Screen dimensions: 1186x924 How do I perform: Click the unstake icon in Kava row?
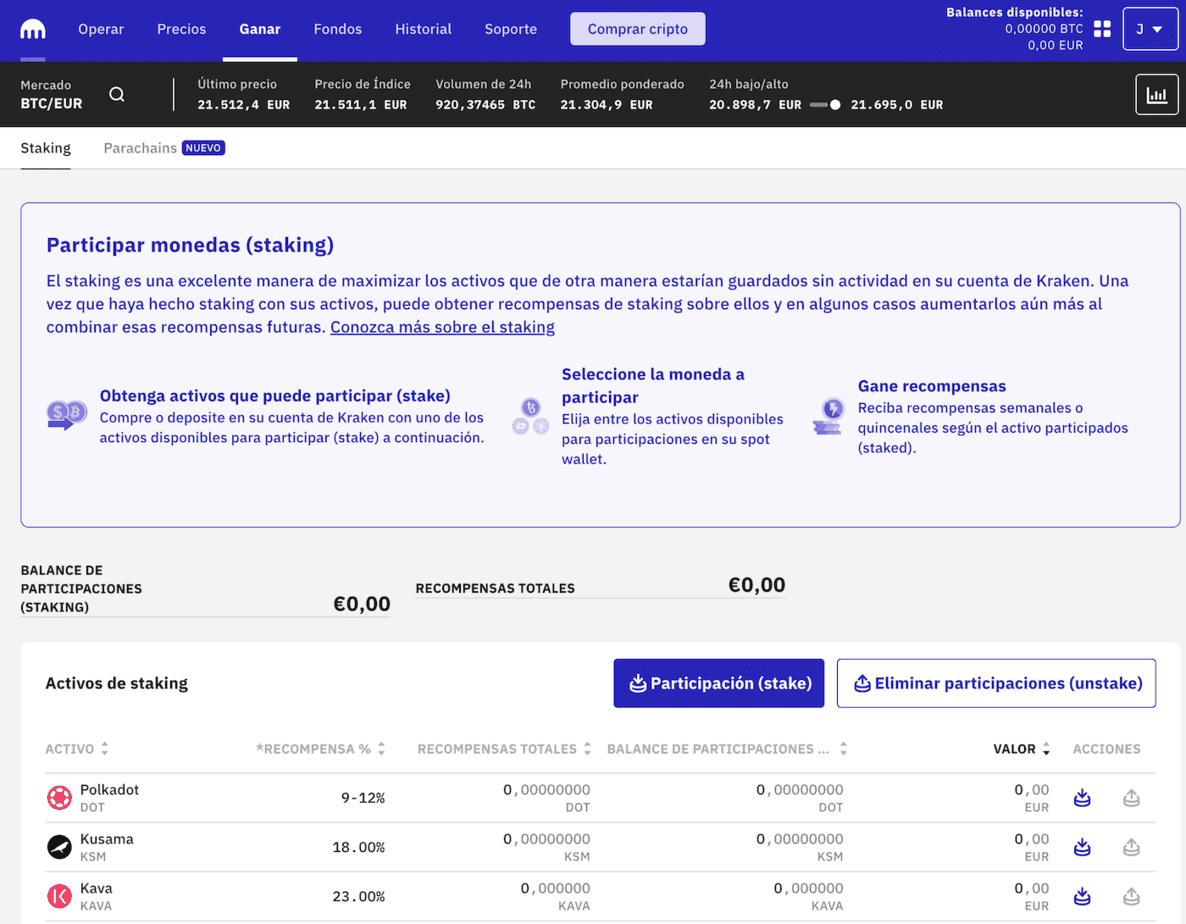(x=1131, y=896)
